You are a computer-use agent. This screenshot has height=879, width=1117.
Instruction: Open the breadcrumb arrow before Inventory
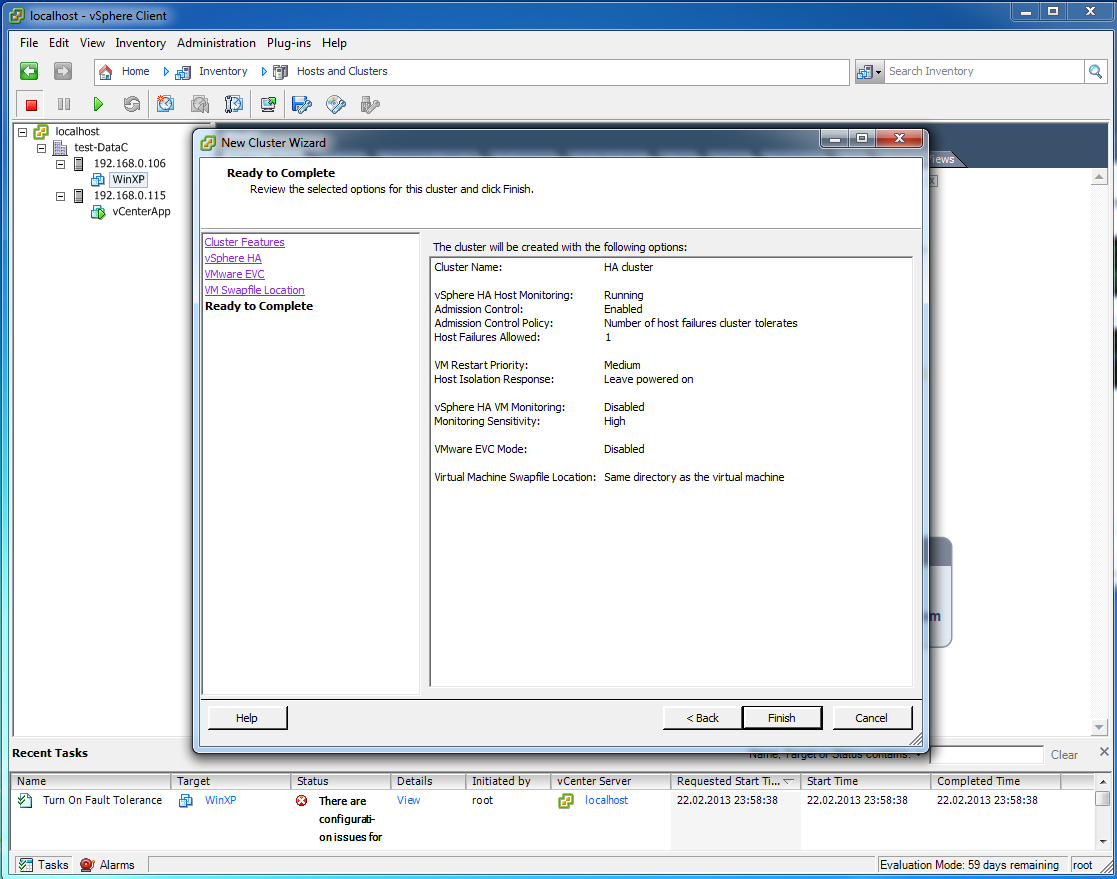pos(166,72)
